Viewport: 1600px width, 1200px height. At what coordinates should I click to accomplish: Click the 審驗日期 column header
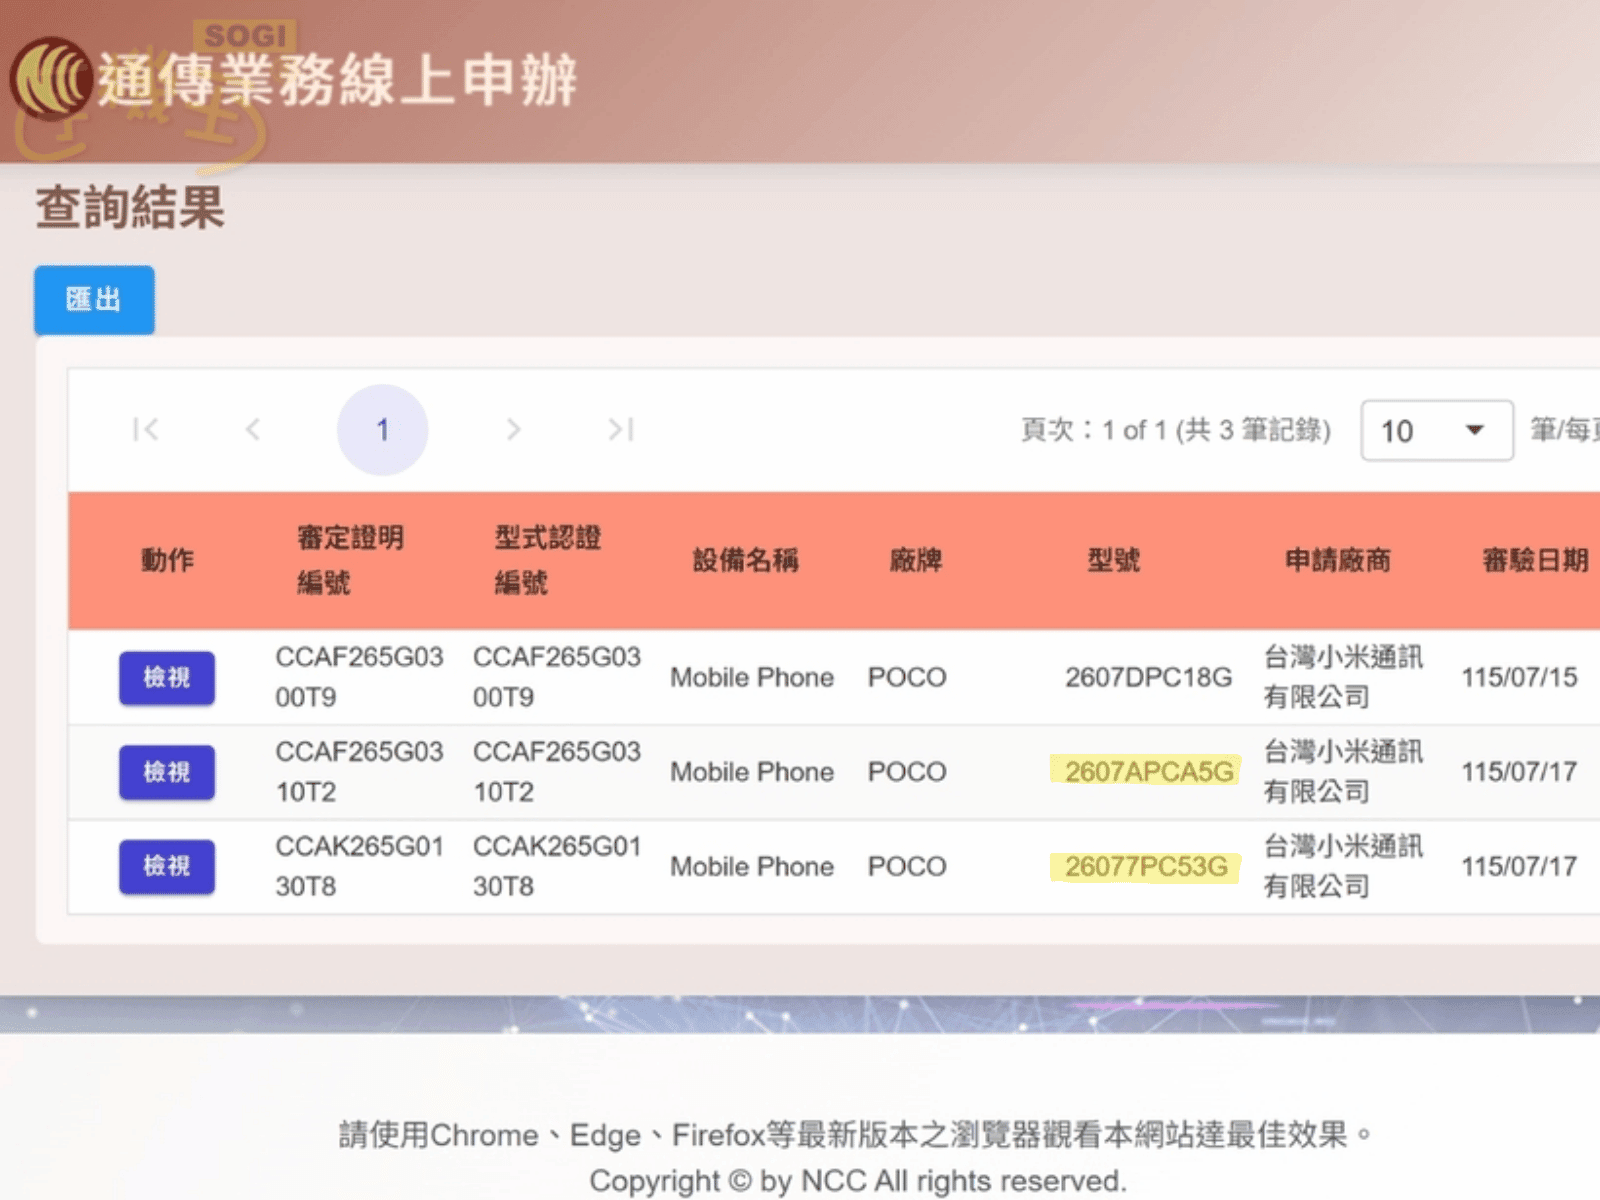pos(1535,560)
